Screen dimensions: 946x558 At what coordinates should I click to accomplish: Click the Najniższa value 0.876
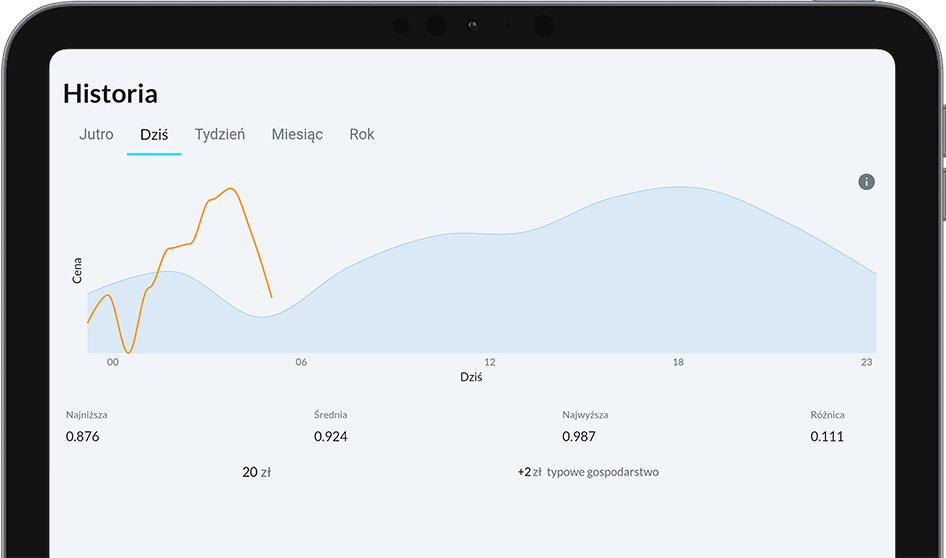pyautogui.click(x=83, y=436)
